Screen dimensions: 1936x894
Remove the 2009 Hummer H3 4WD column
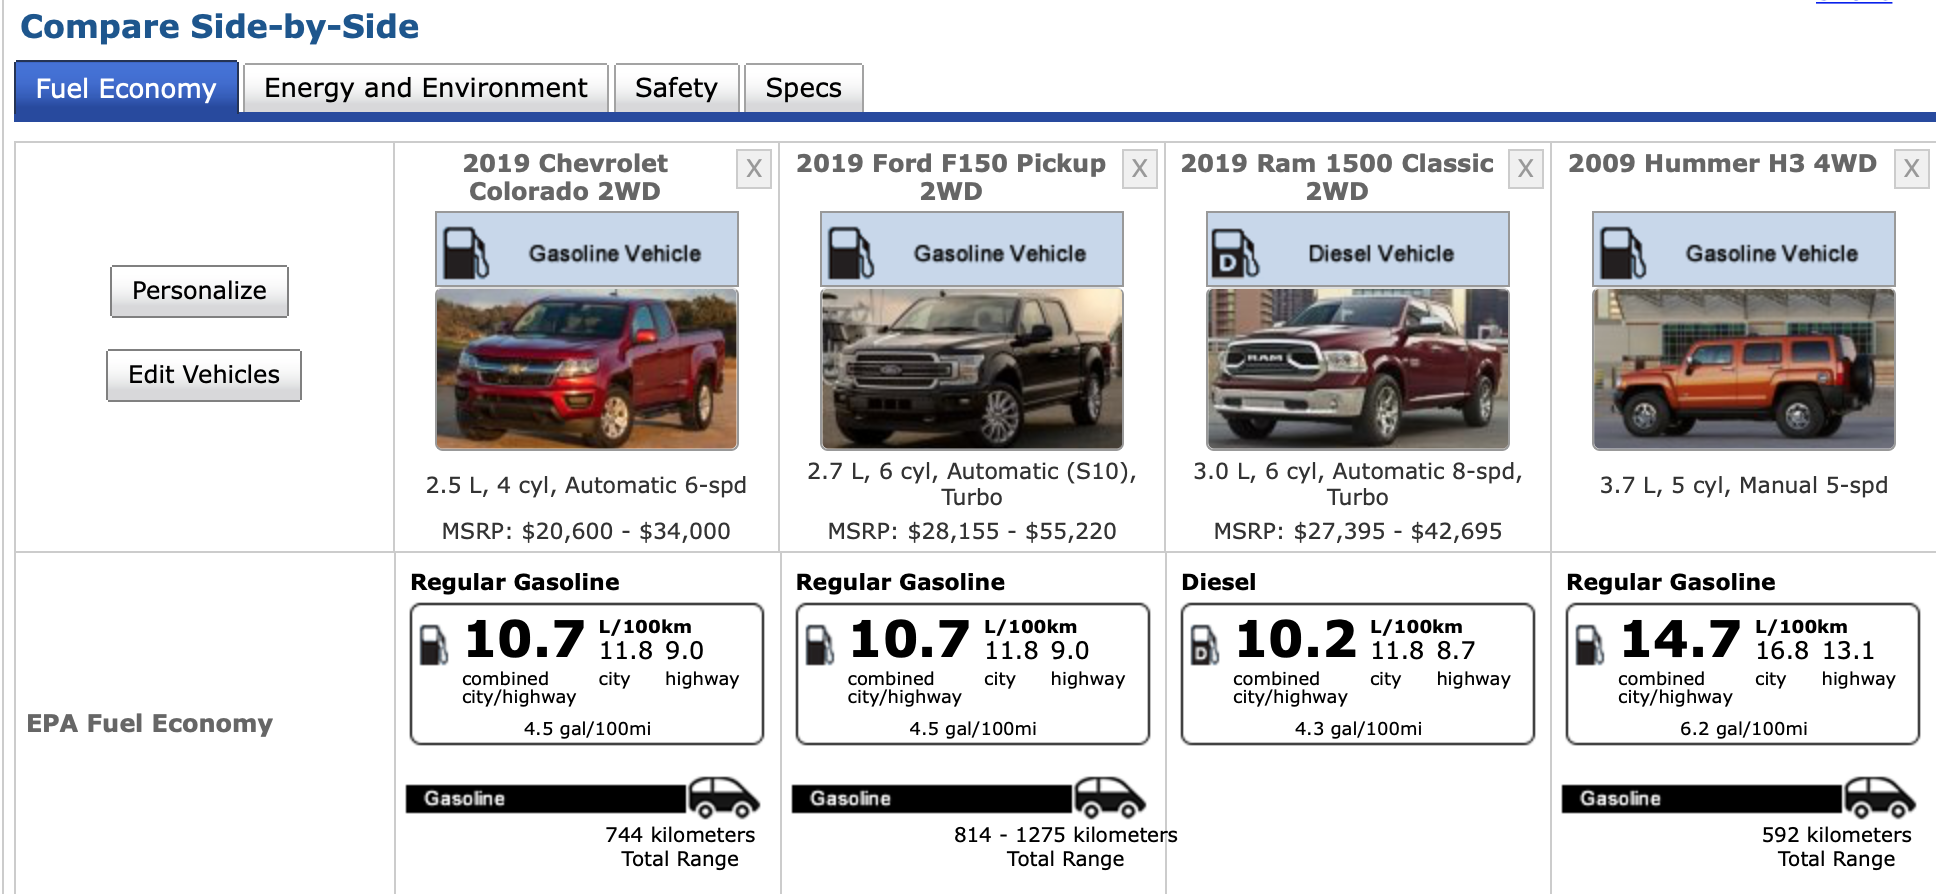pyautogui.click(x=1911, y=169)
